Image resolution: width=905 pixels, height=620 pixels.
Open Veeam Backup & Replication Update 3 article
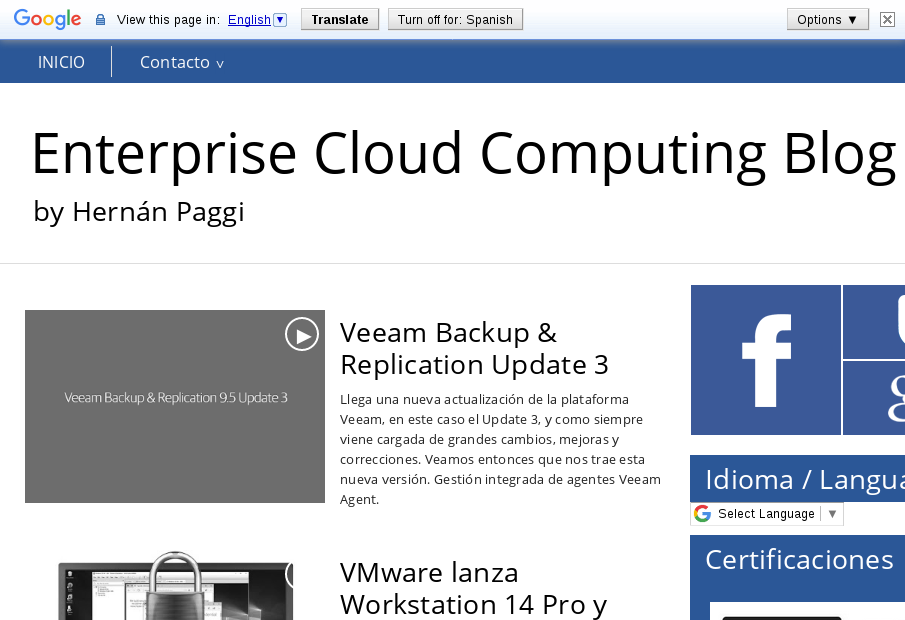tap(474, 349)
